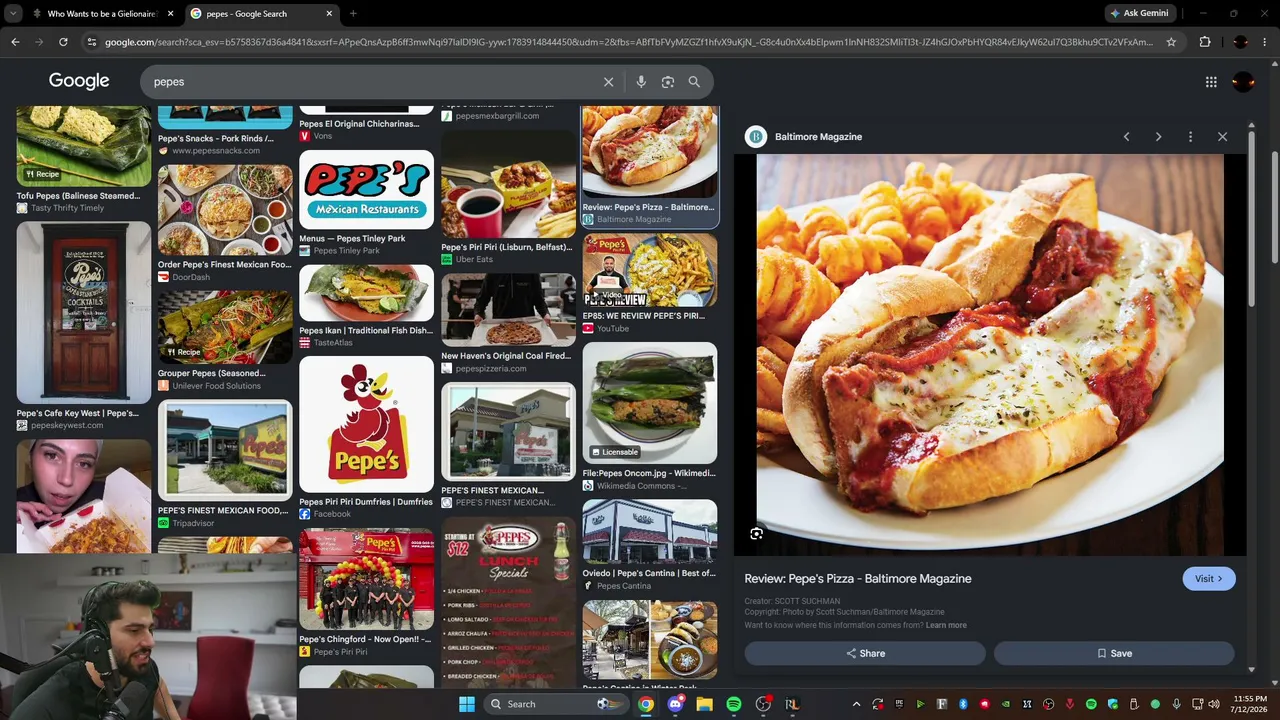
Task: Open the Google apps grid
Action: click(x=1211, y=82)
